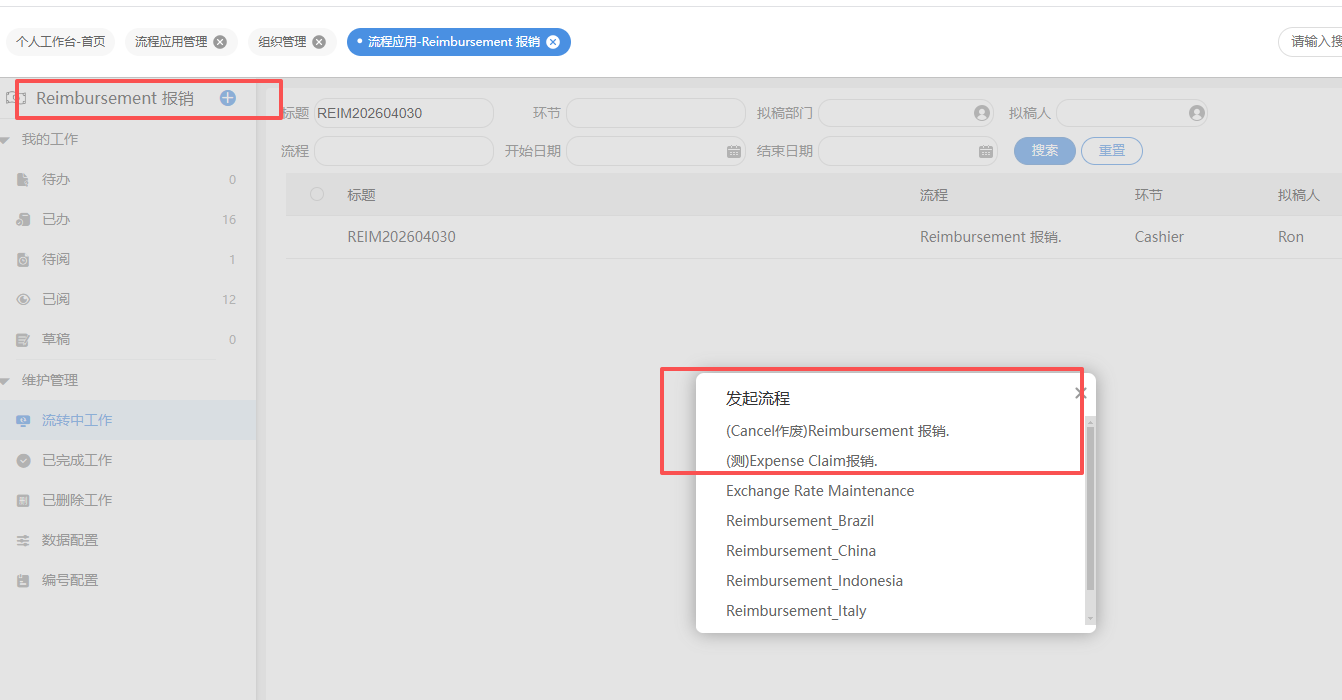
Task: Click the 流转中工作 icon
Action: tap(23, 421)
